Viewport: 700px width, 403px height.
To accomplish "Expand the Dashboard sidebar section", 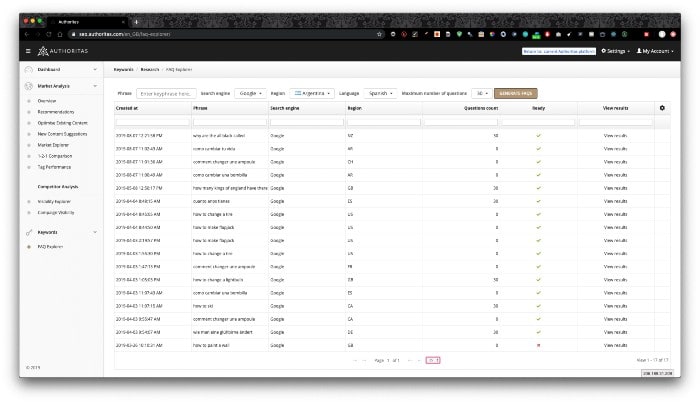I will tap(95, 70).
